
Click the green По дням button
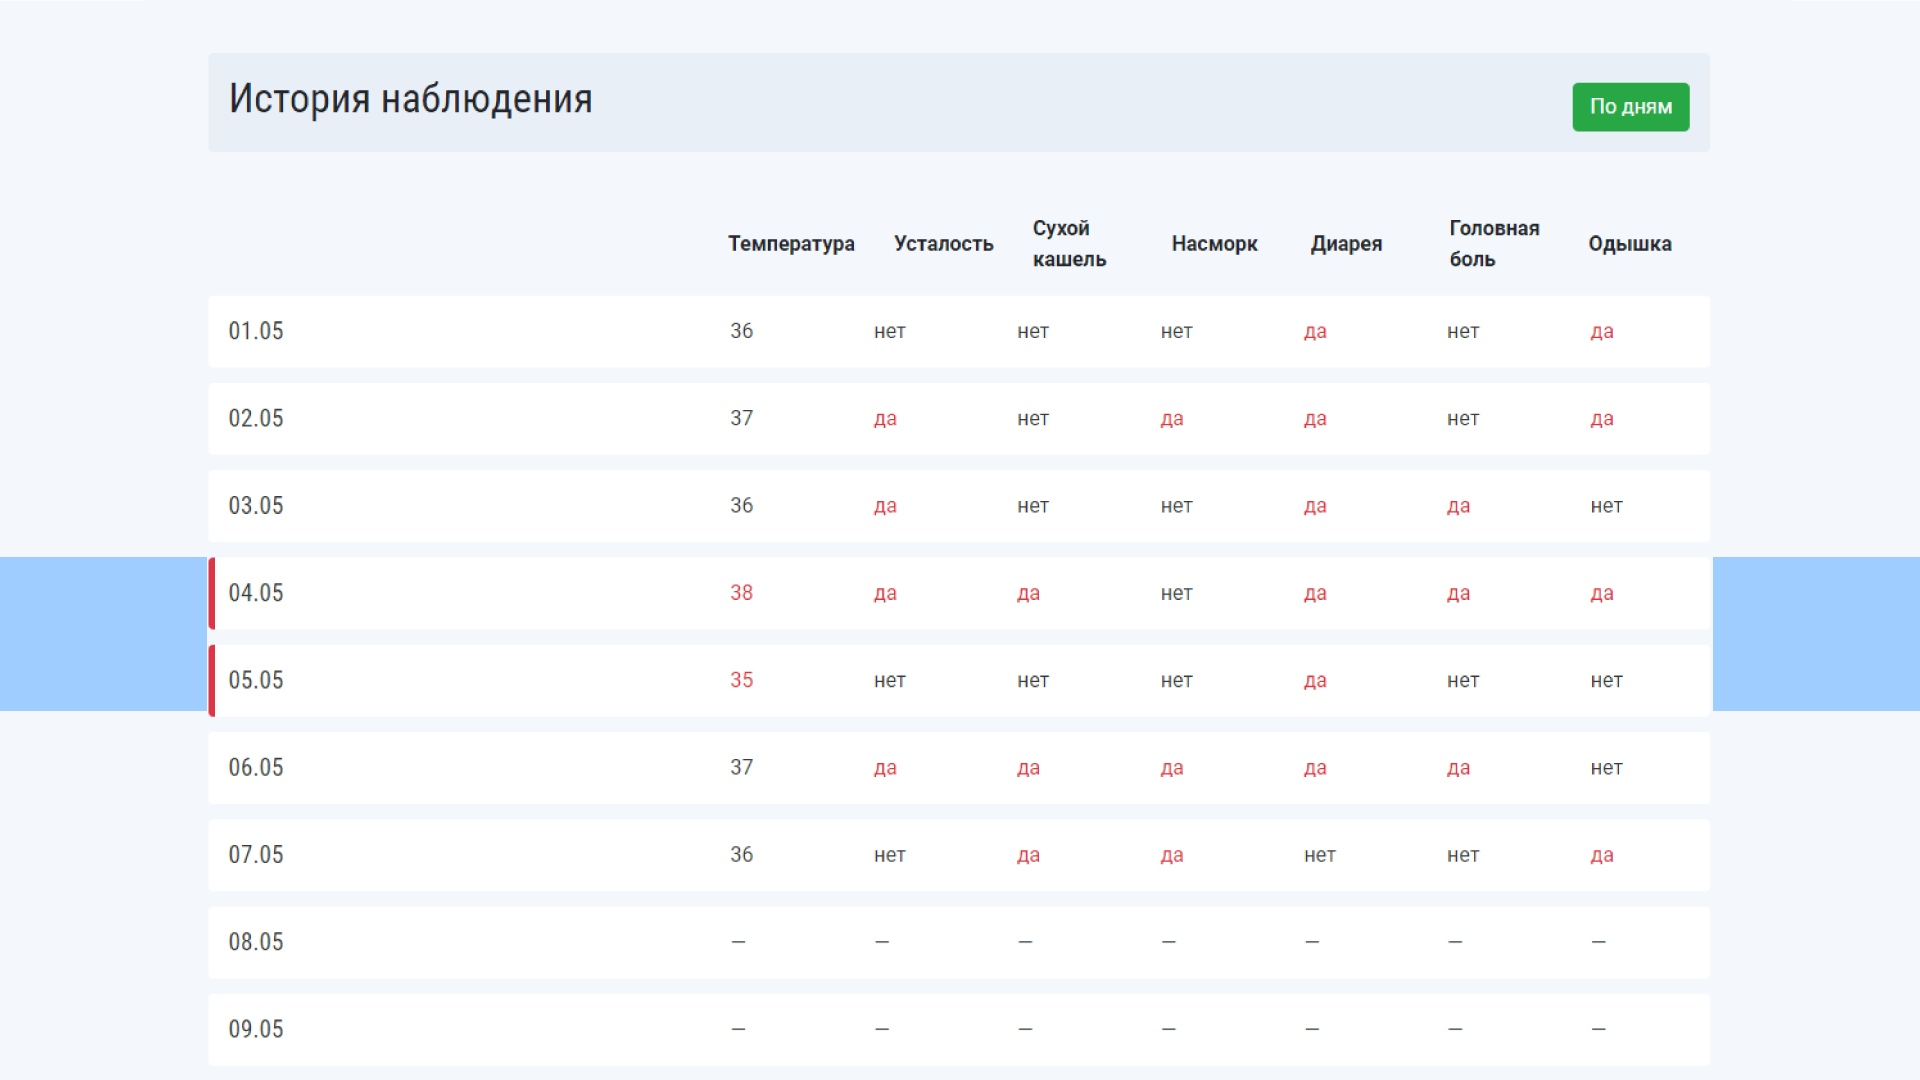tap(1630, 107)
